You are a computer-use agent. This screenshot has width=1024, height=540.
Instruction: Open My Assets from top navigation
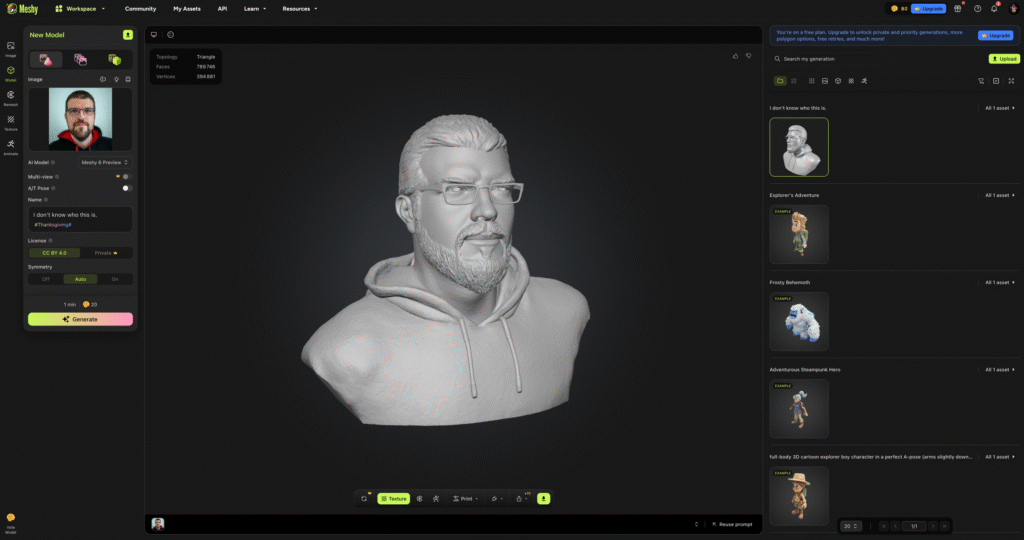click(x=187, y=8)
